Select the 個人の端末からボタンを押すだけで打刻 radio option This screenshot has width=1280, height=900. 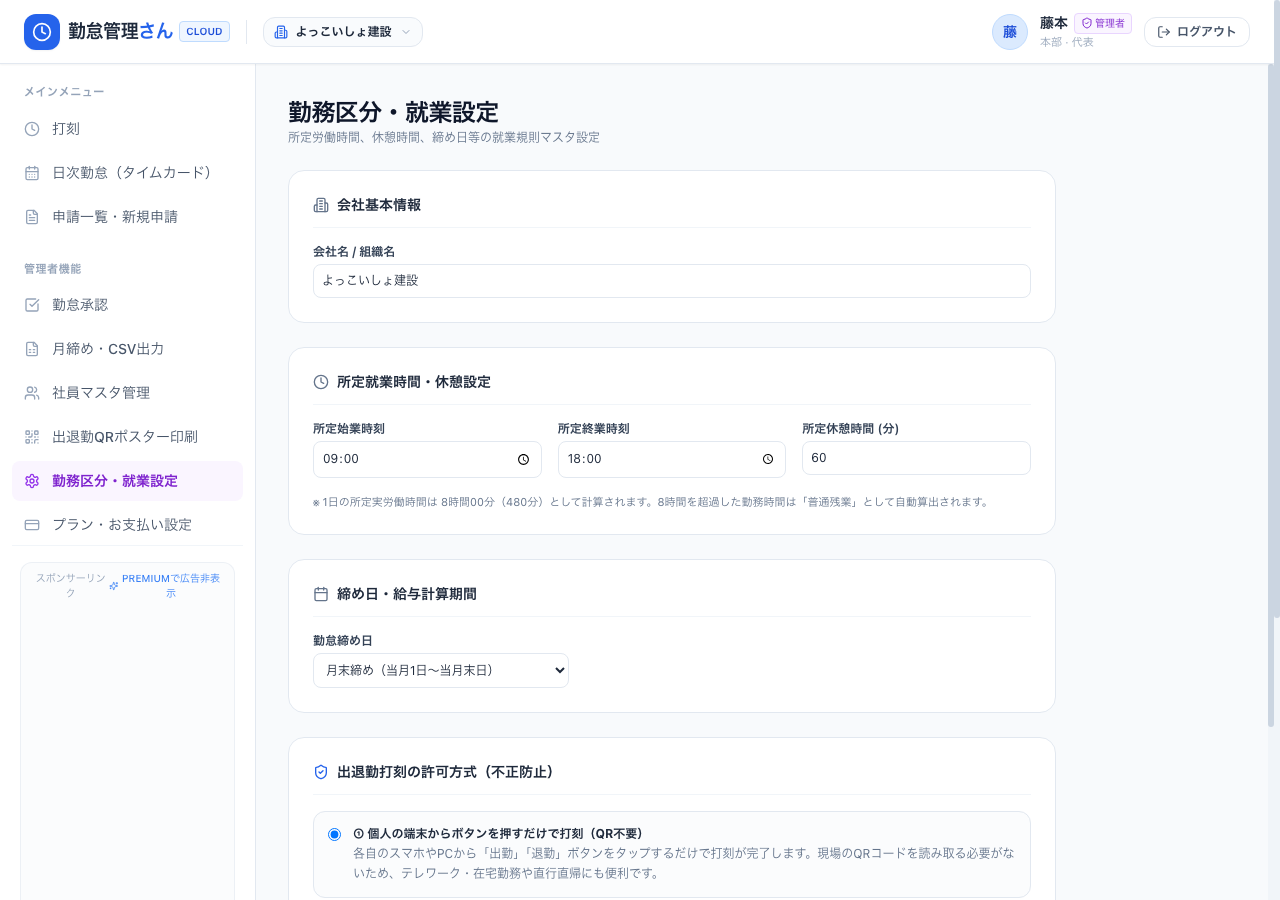point(334,834)
